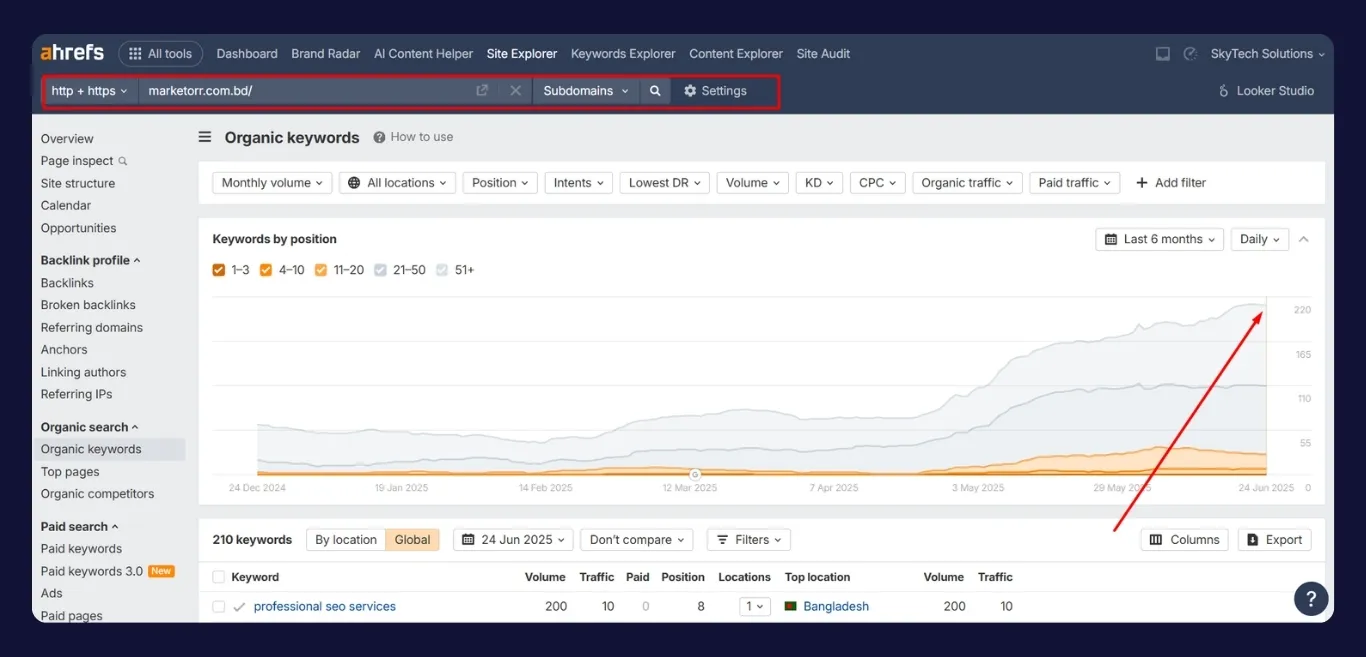Click the search magnifier button

655,91
